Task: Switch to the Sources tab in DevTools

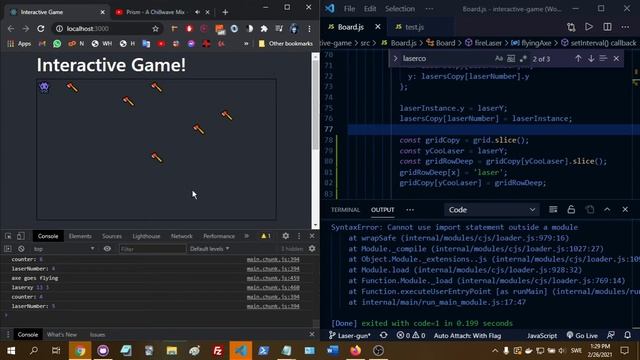Action: coord(112,236)
